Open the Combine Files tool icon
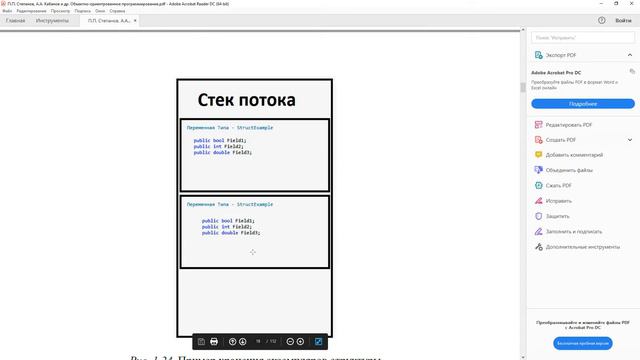Viewport: 640px width, 360px height. click(538, 170)
